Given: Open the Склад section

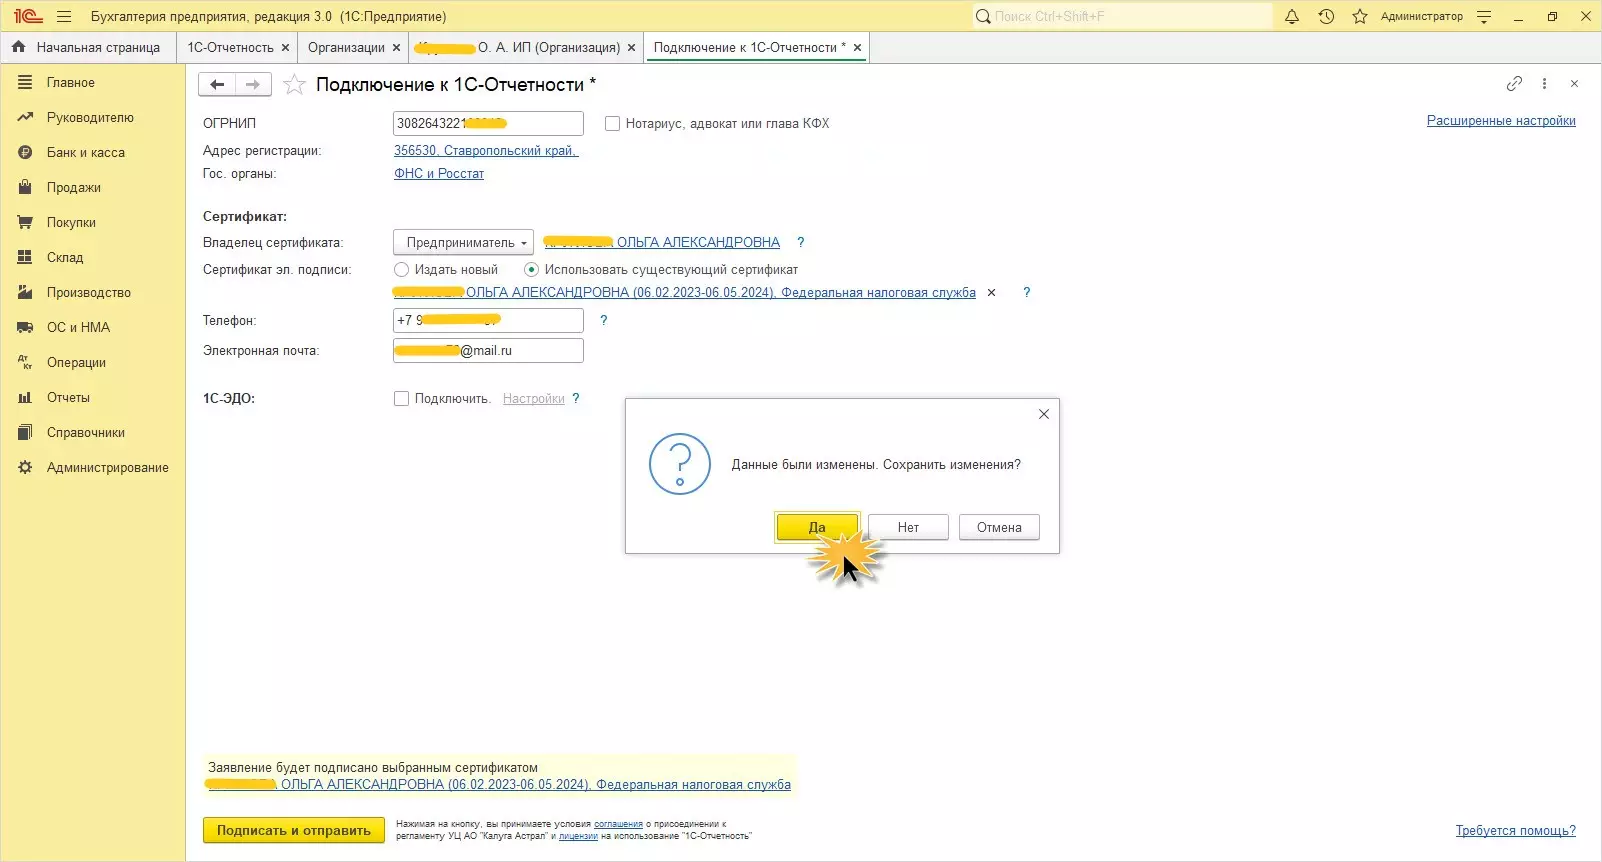Looking at the screenshot, I should (93, 258).
